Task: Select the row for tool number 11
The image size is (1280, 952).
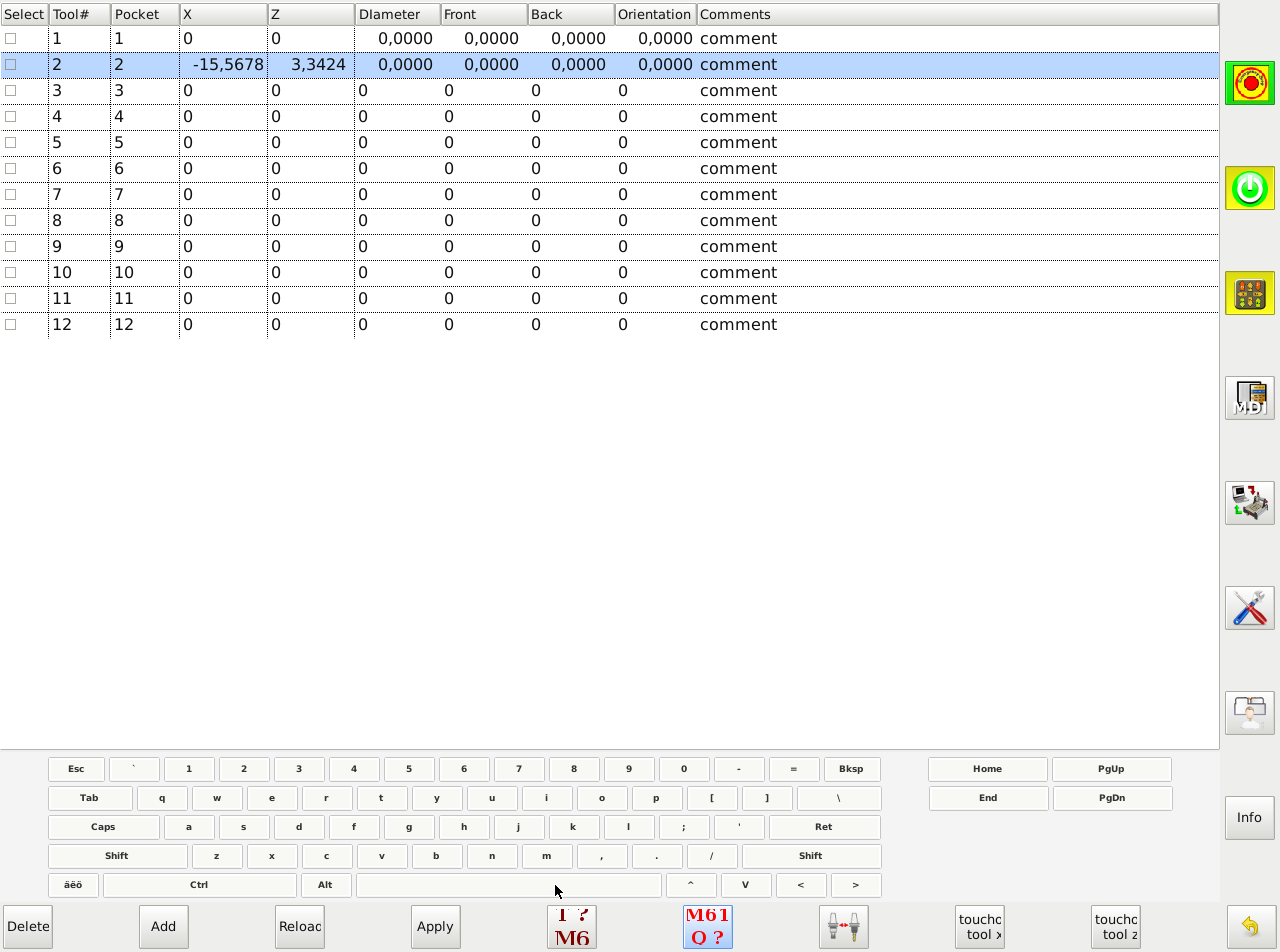Action: point(609,298)
